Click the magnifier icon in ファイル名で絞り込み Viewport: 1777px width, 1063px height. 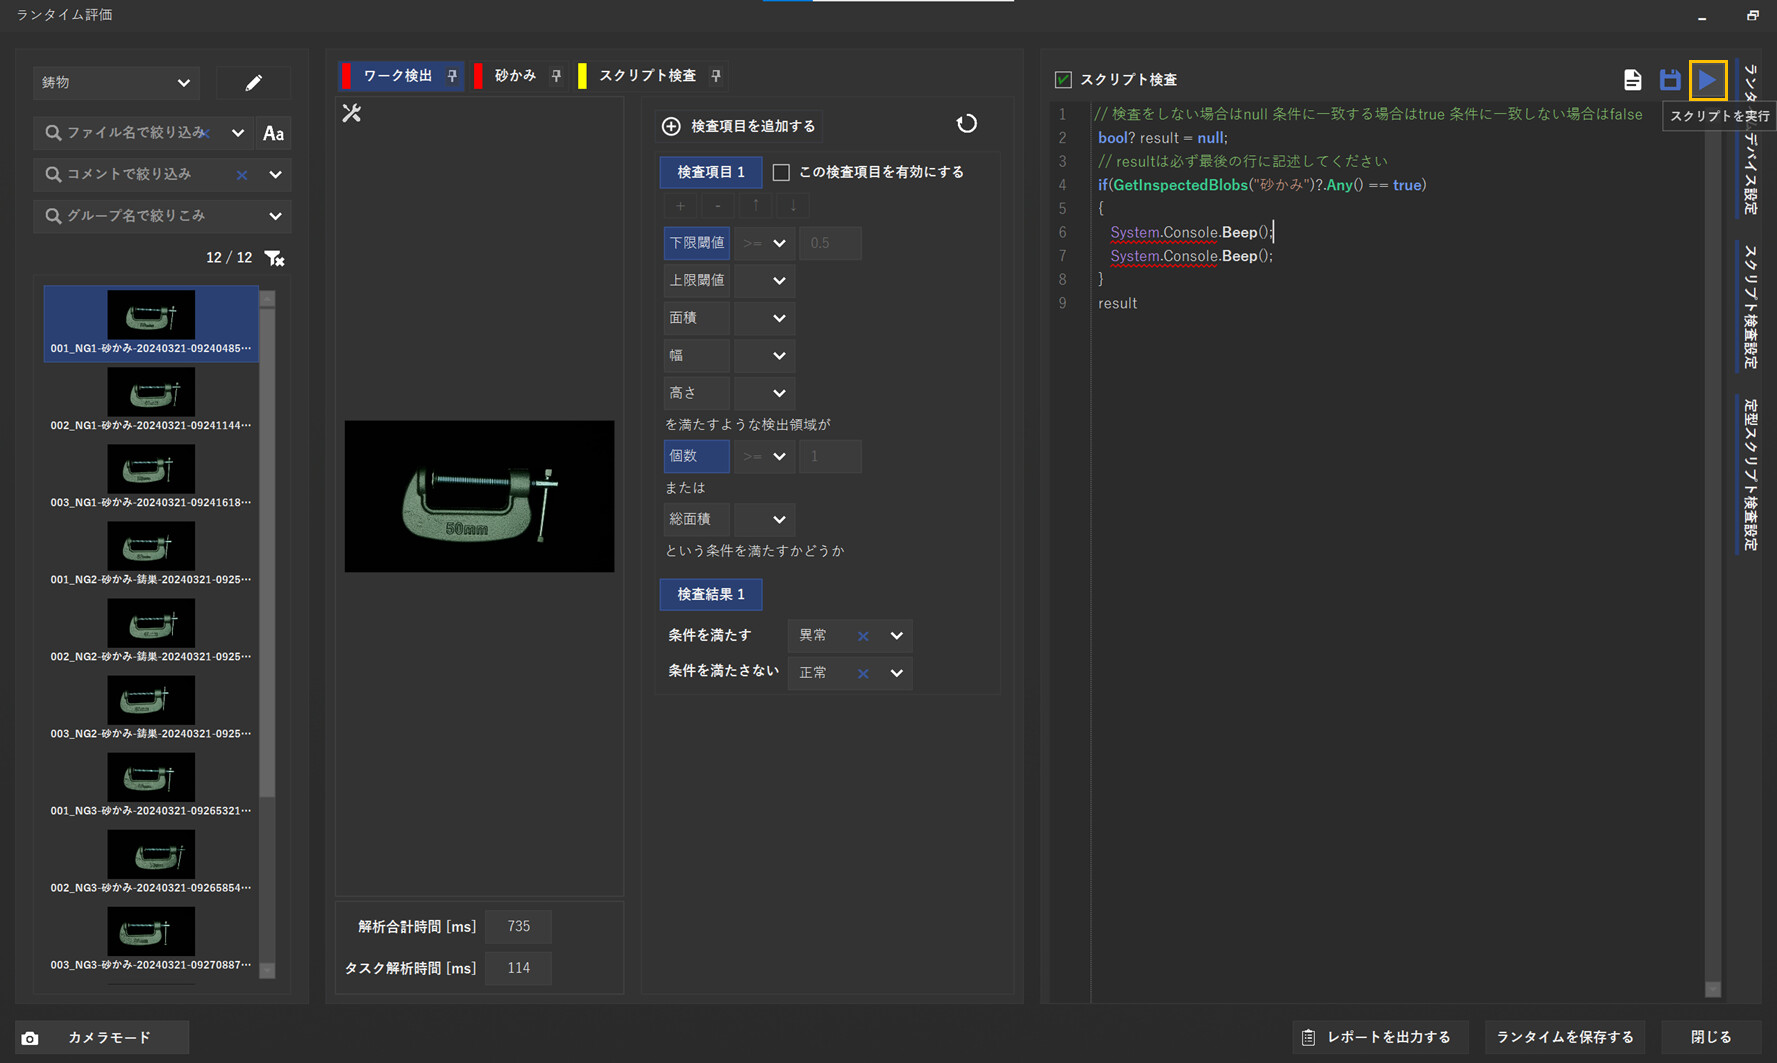pos(53,133)
